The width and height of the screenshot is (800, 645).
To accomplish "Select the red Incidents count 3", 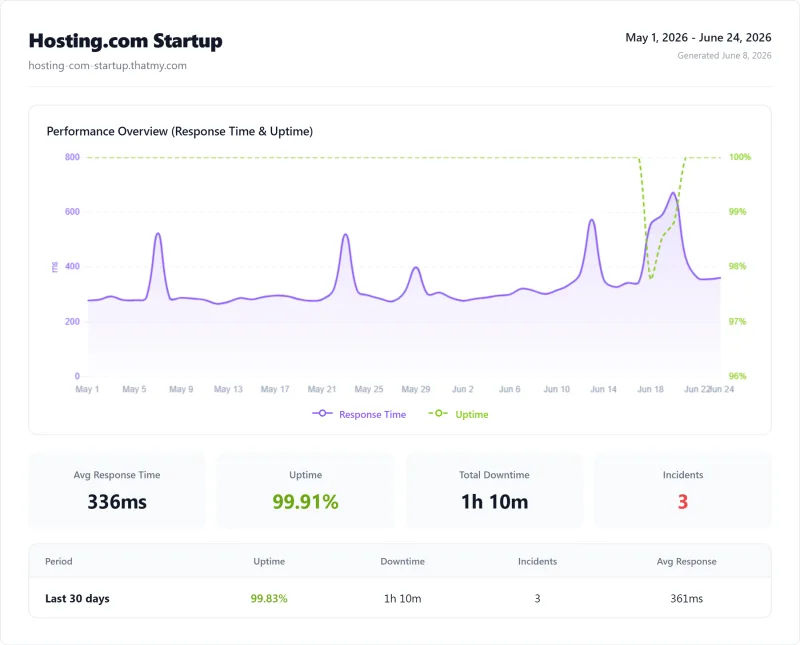I will (683, 502).
